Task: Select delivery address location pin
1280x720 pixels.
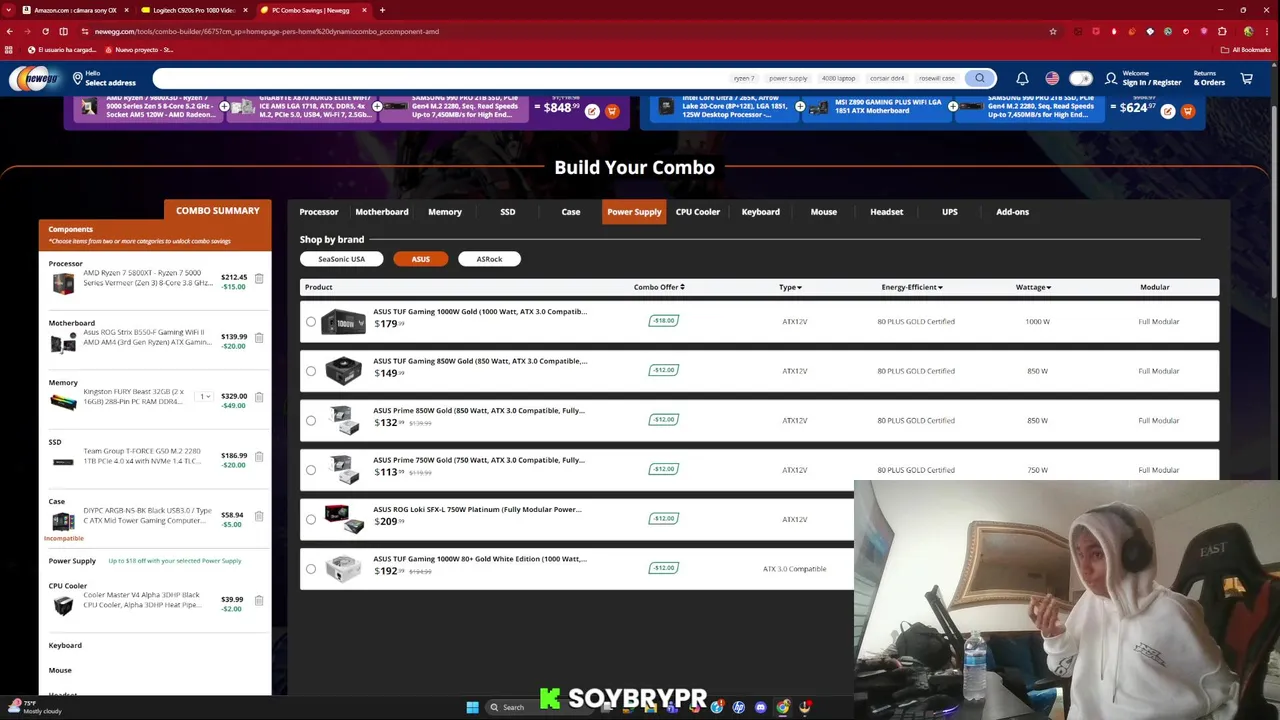Action: coord(77,78)
